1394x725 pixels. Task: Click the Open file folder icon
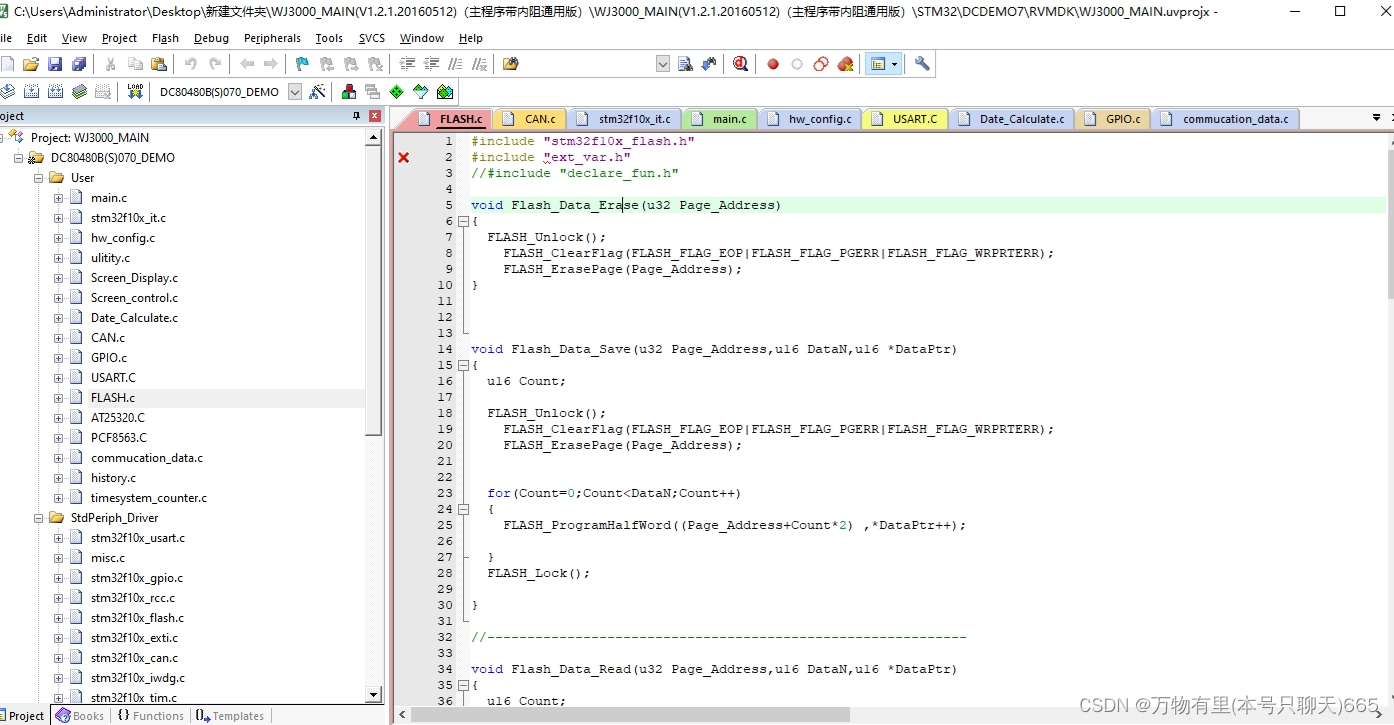31,64
